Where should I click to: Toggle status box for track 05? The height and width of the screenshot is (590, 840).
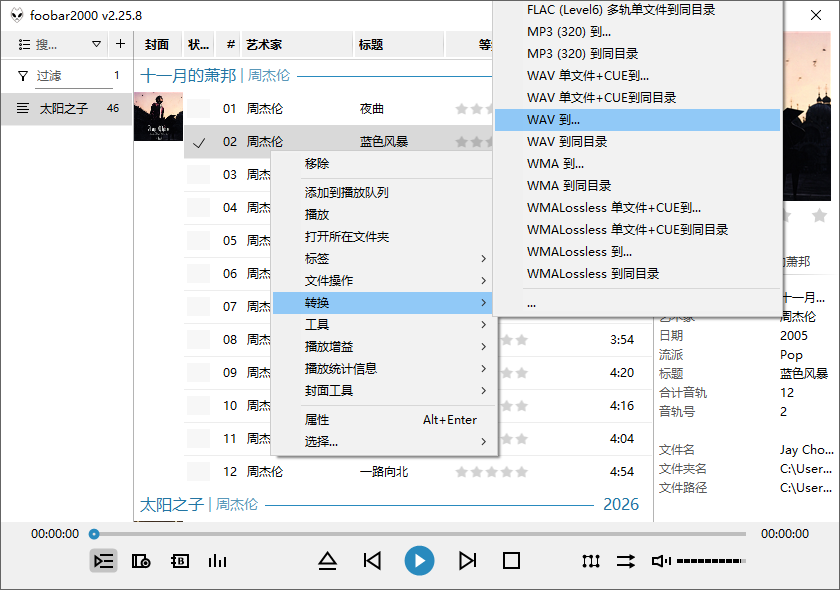[x=199, y=241]
